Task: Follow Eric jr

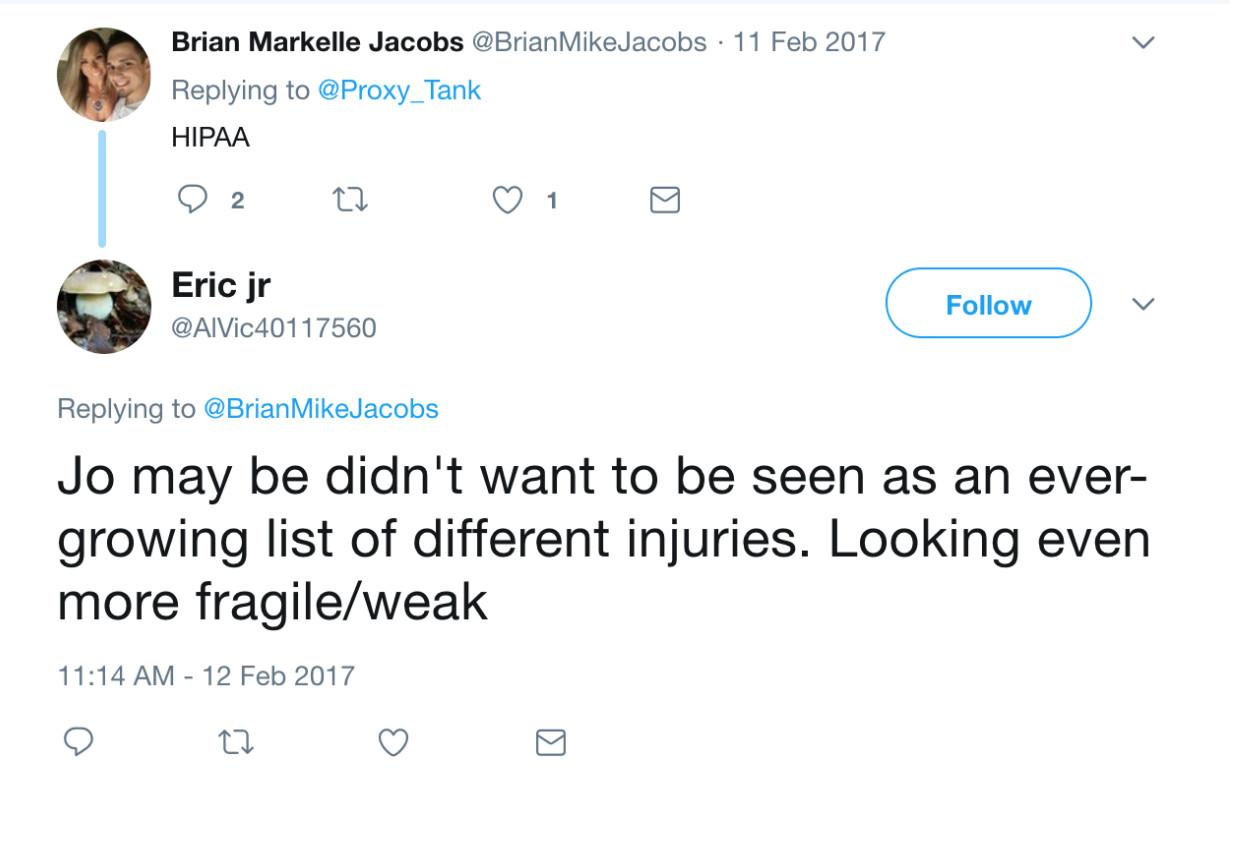Action: (988, 304)
